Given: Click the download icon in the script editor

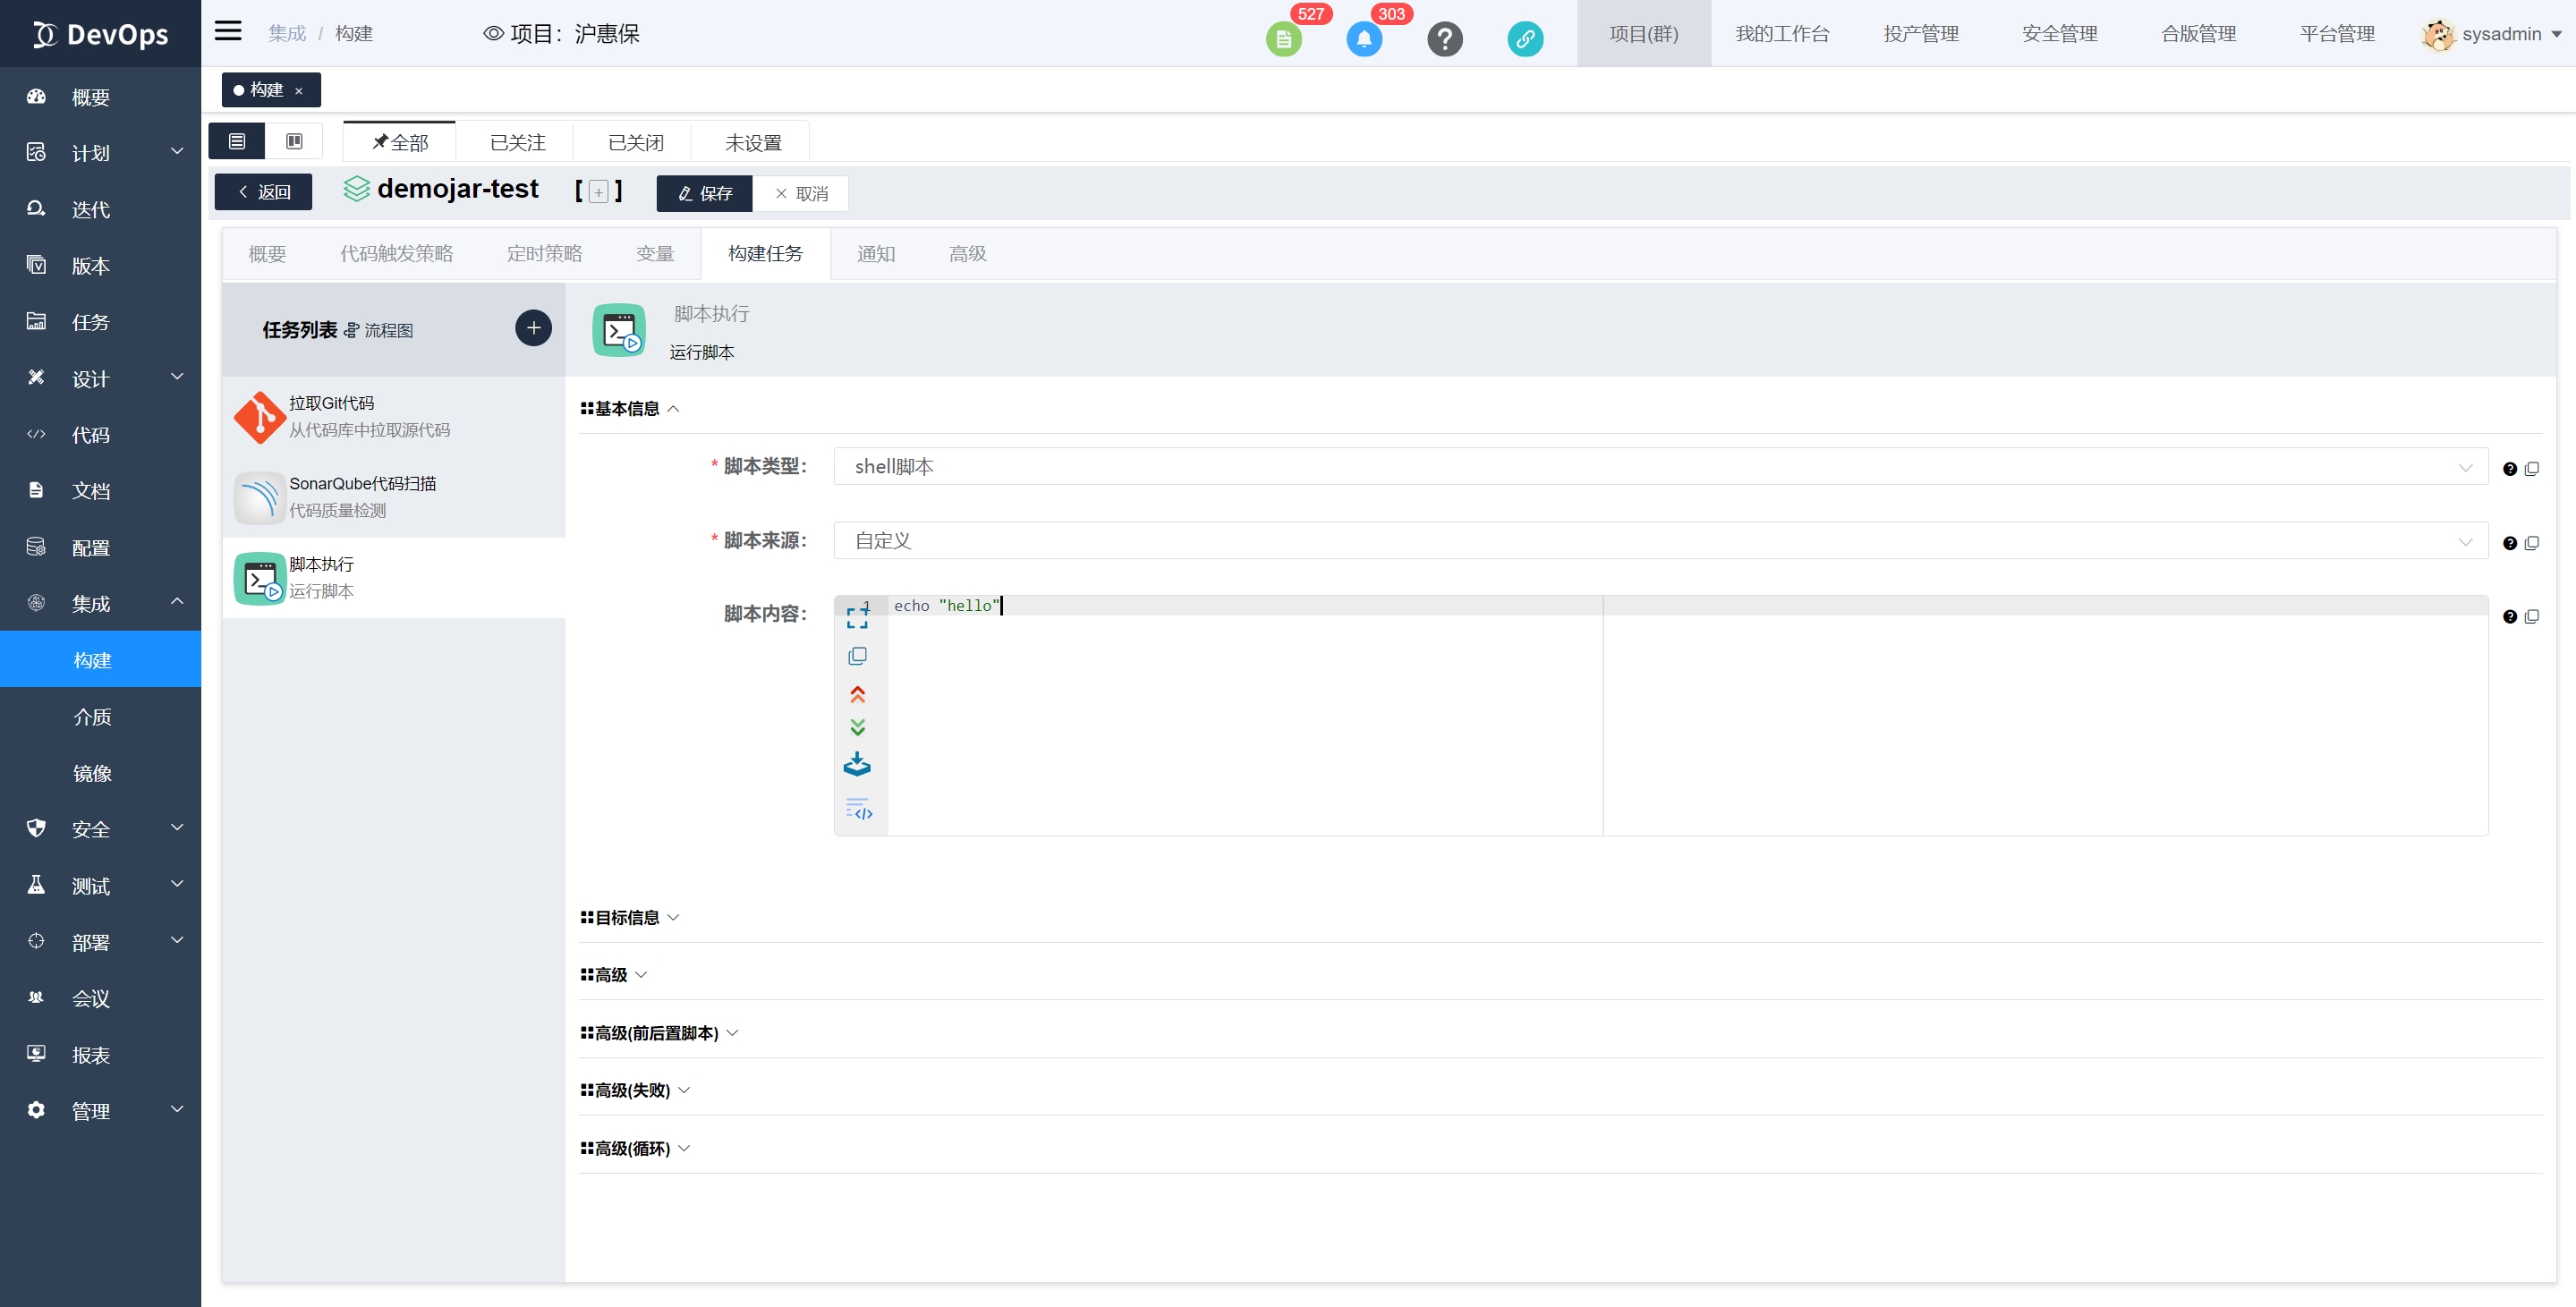Looking at the screenshot, I should pos(858,763).
